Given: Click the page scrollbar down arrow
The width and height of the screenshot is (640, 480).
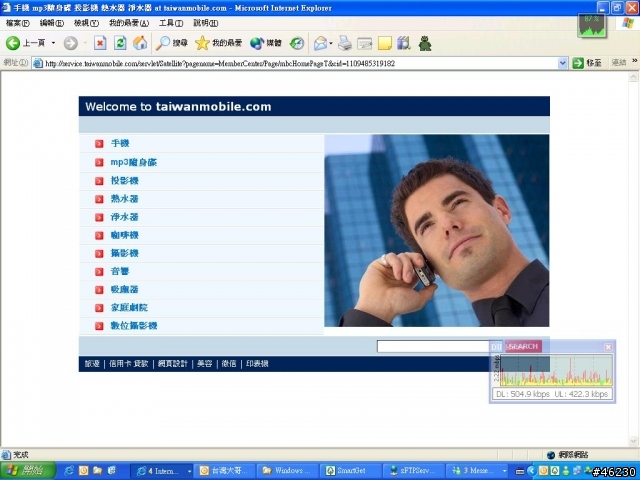Looking at the screenshot, I should pos(633,441).
